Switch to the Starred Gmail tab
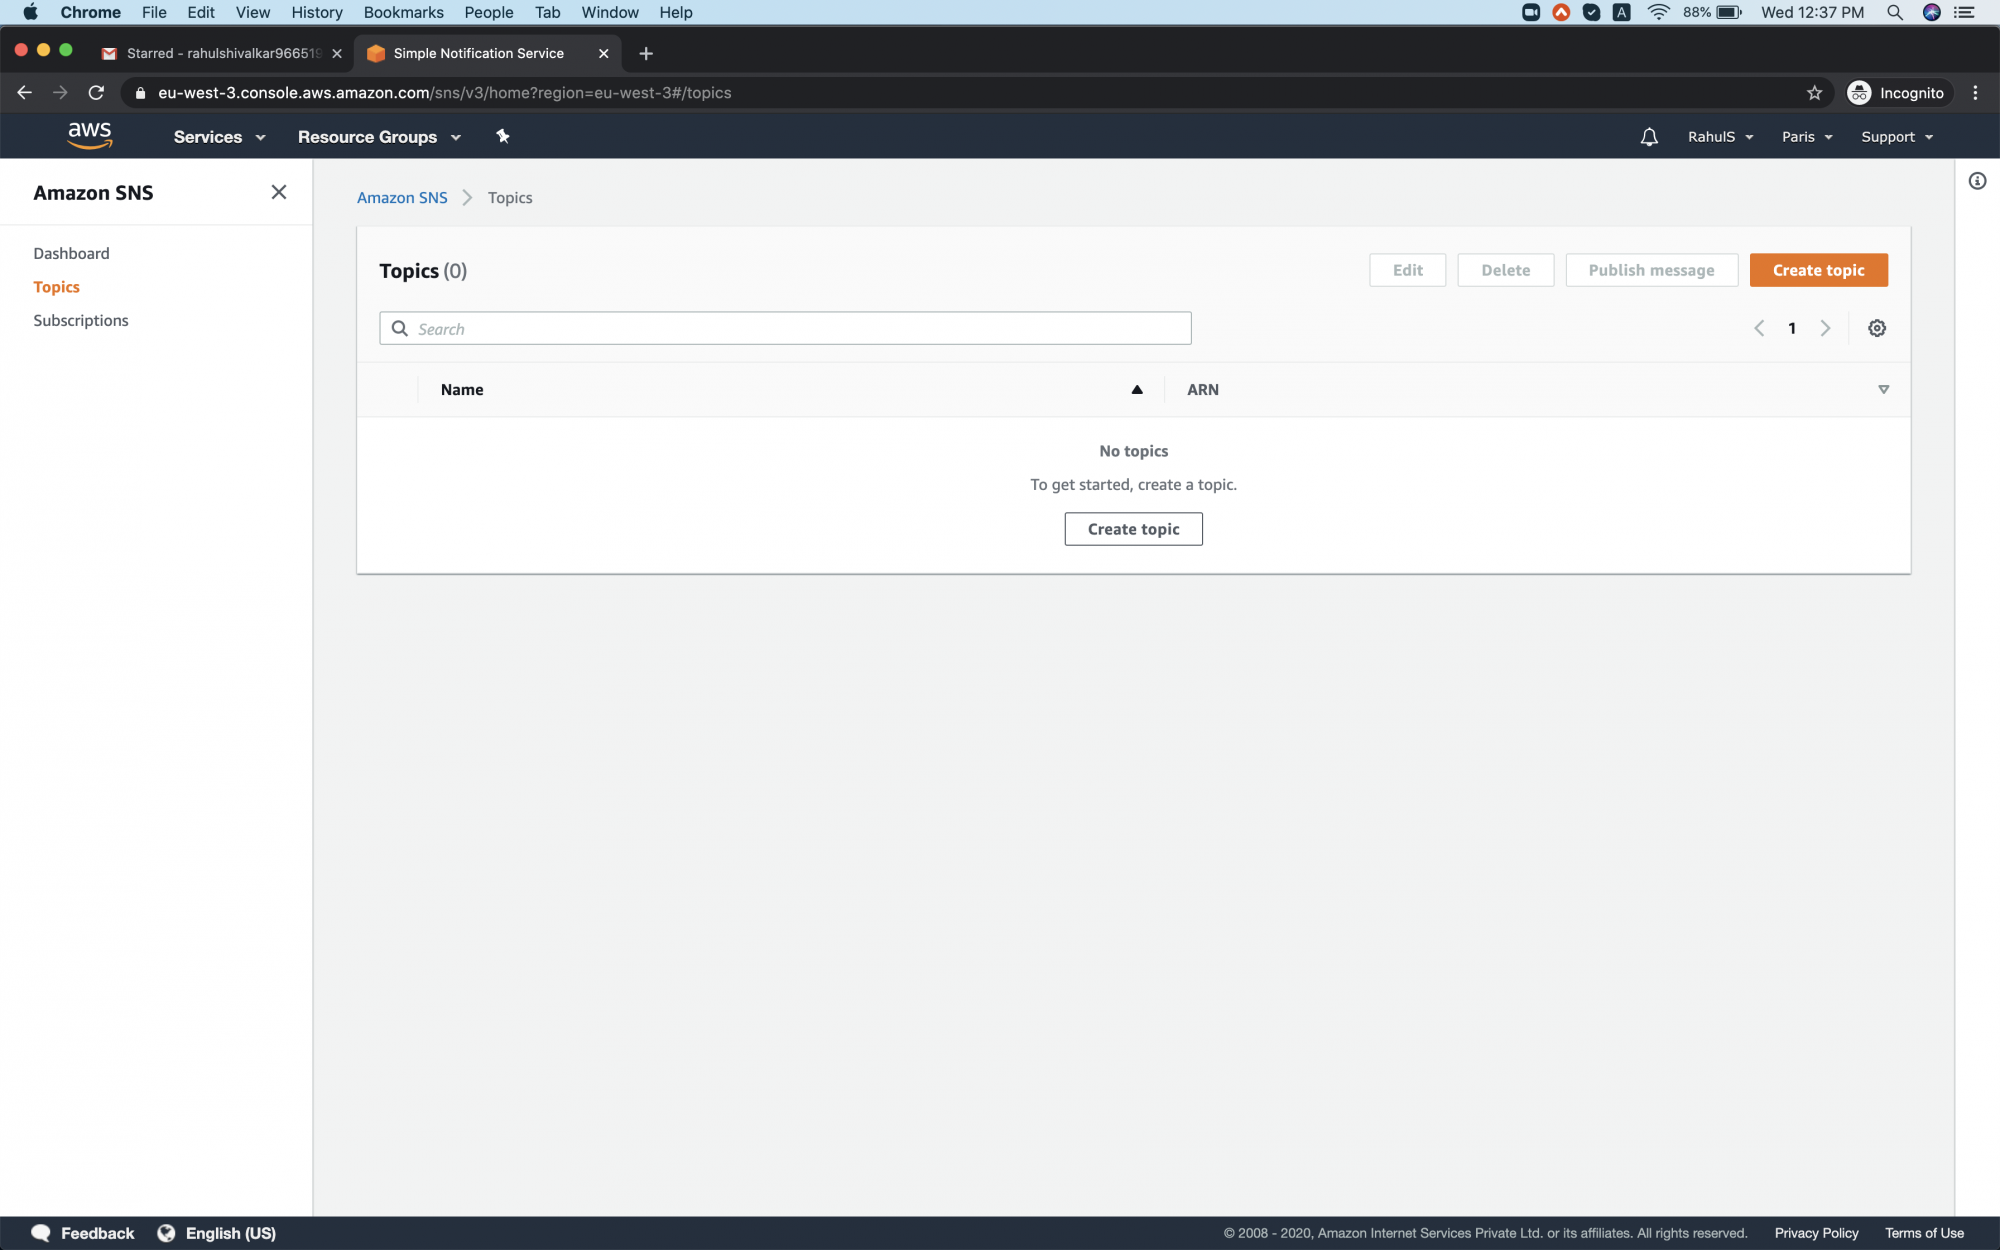The width and height of the screenshot is (2000, 1250). pos(222,53)
